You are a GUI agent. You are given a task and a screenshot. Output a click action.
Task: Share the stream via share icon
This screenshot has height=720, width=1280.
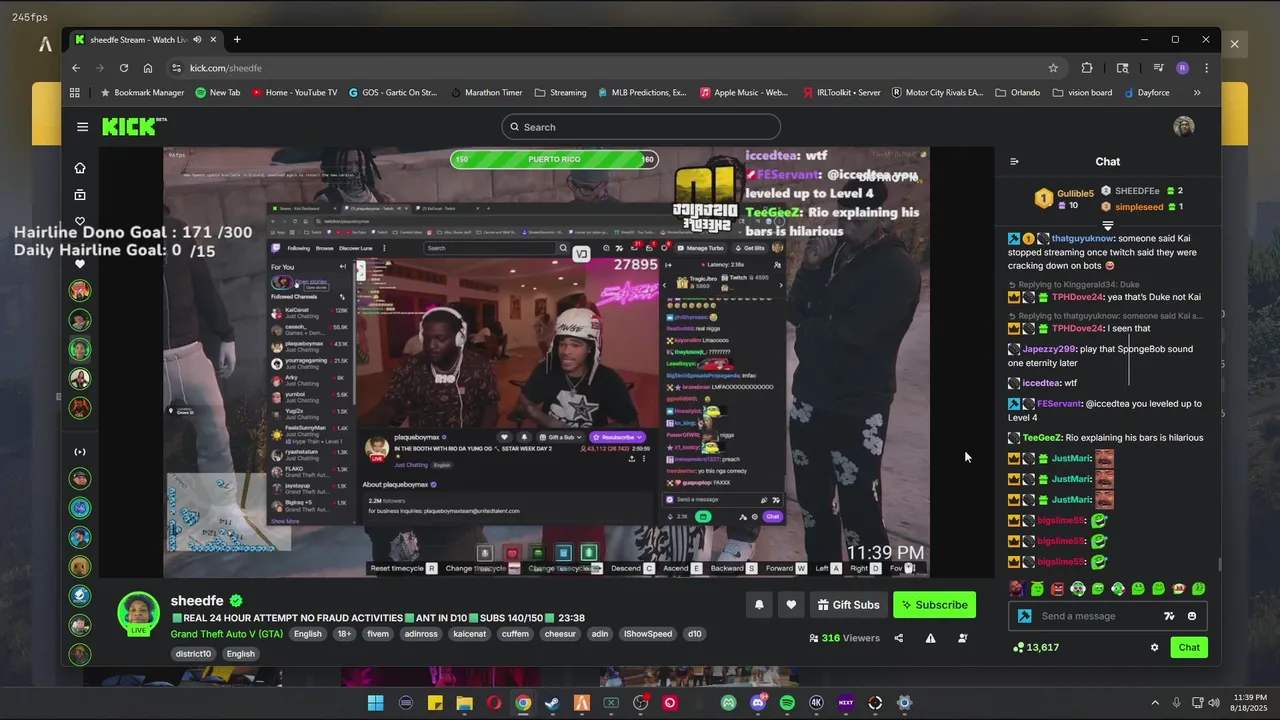coord(898,638)
